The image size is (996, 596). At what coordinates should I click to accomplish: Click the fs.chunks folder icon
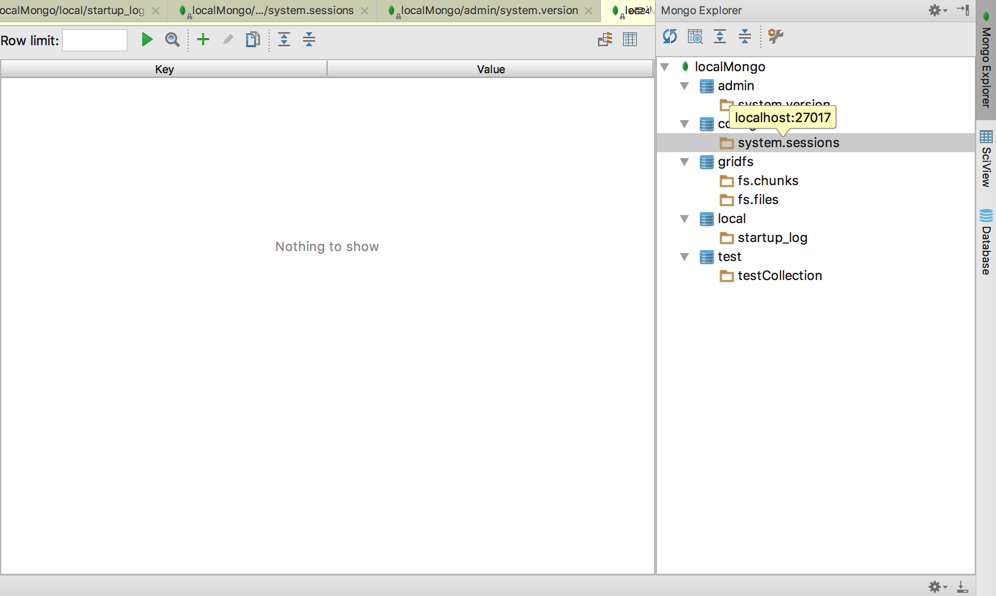pyautogui.click(x=727, y=181)
